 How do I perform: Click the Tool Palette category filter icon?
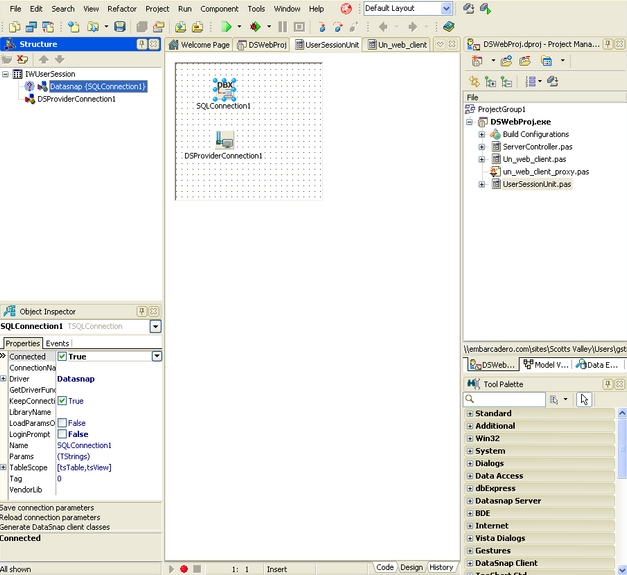point(554,399)
